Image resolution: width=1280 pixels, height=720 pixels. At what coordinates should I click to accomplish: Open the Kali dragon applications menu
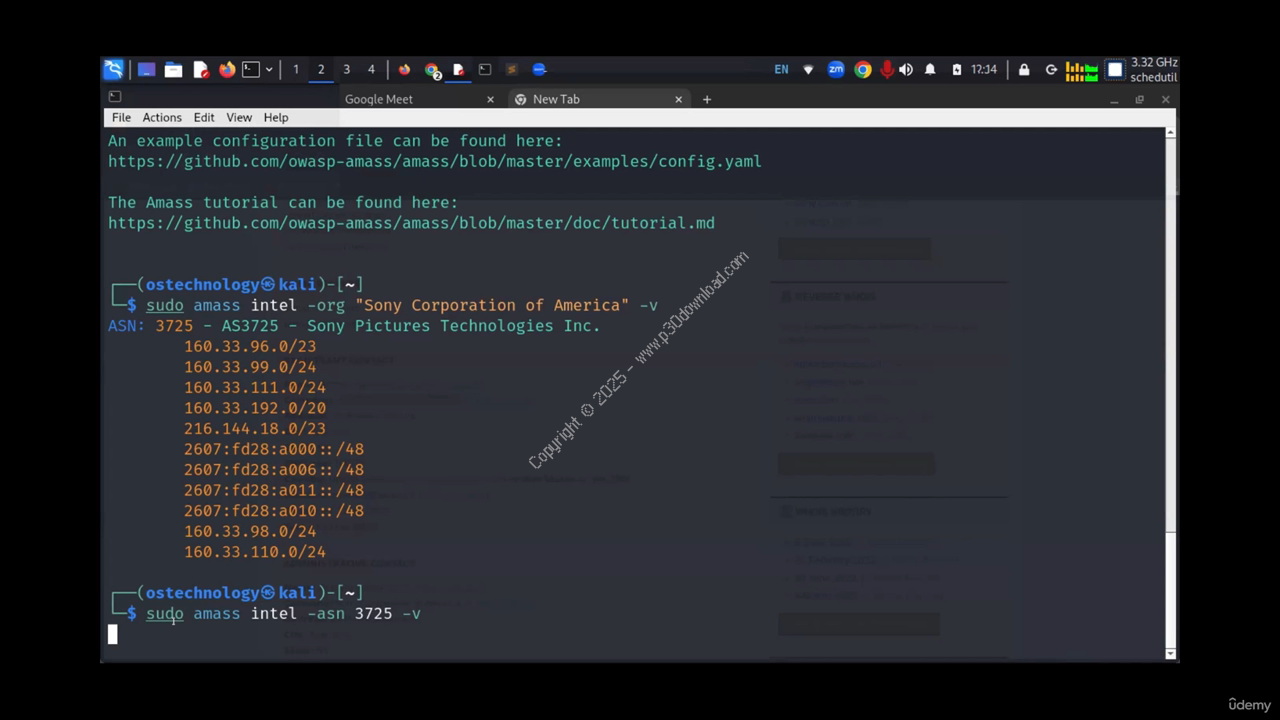point(114,69)
